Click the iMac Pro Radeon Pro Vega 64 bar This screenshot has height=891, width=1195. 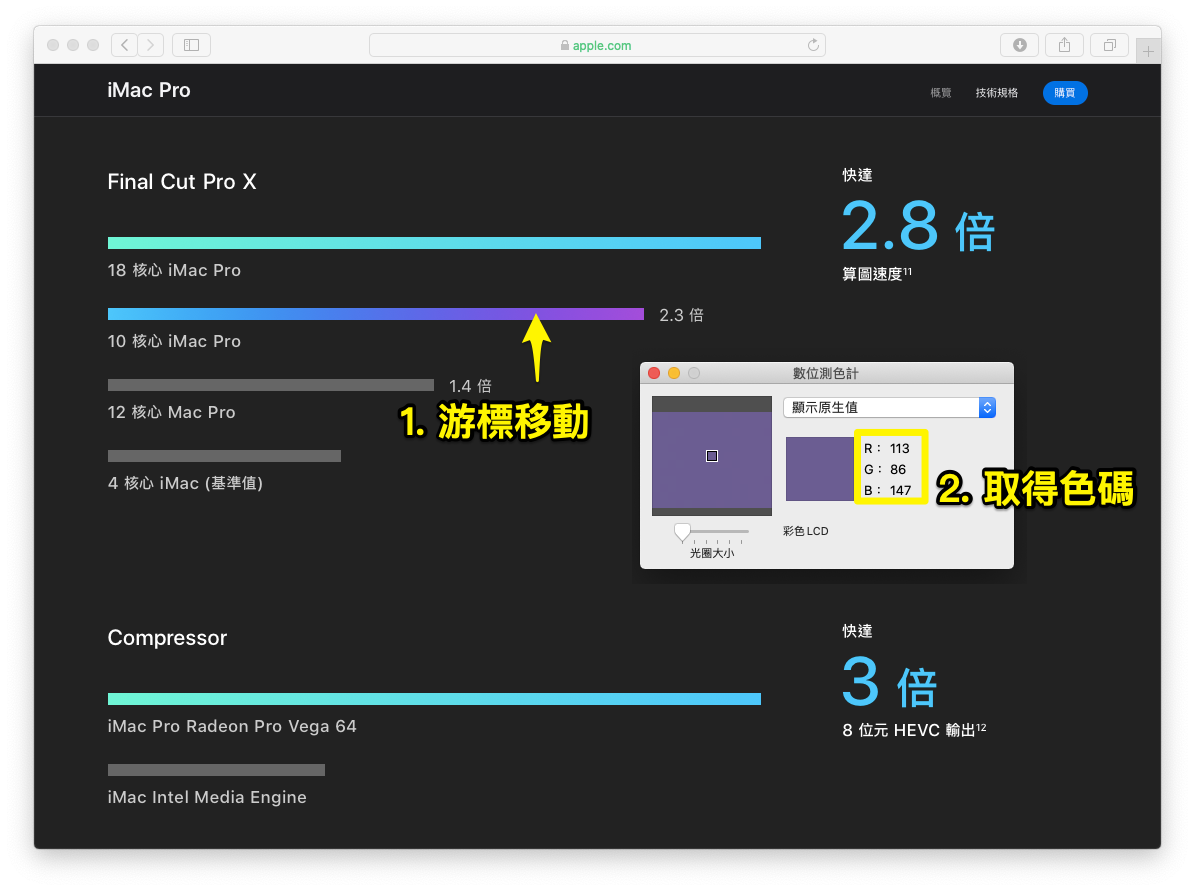pyautogui.click(x=434, y=699)
